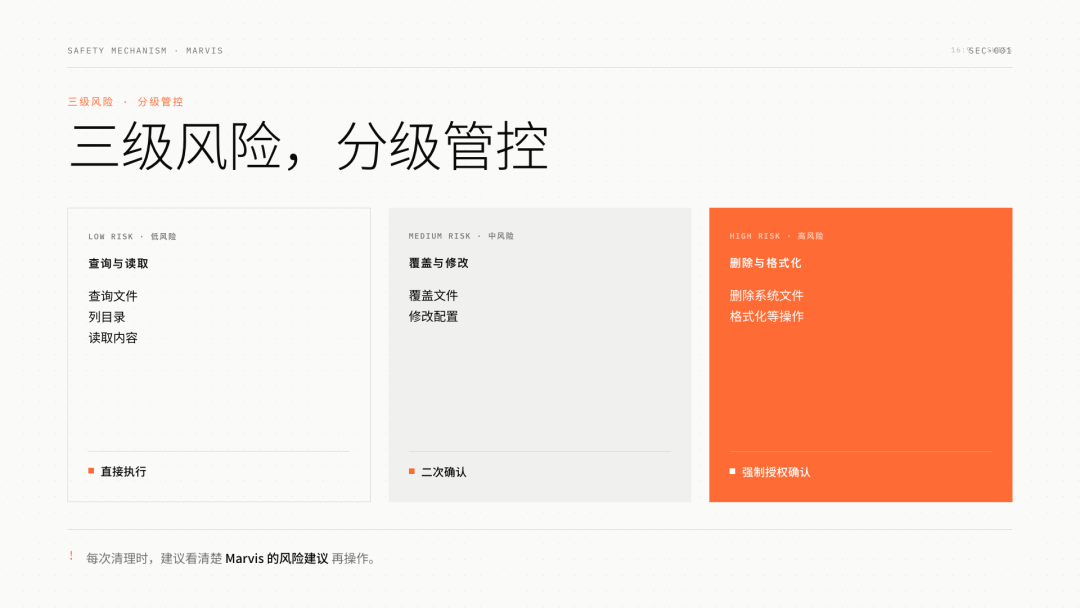Screen dimensions: 1080x608
Task: Click the orange bullet next to 直接执行
Action: [91, 471]
